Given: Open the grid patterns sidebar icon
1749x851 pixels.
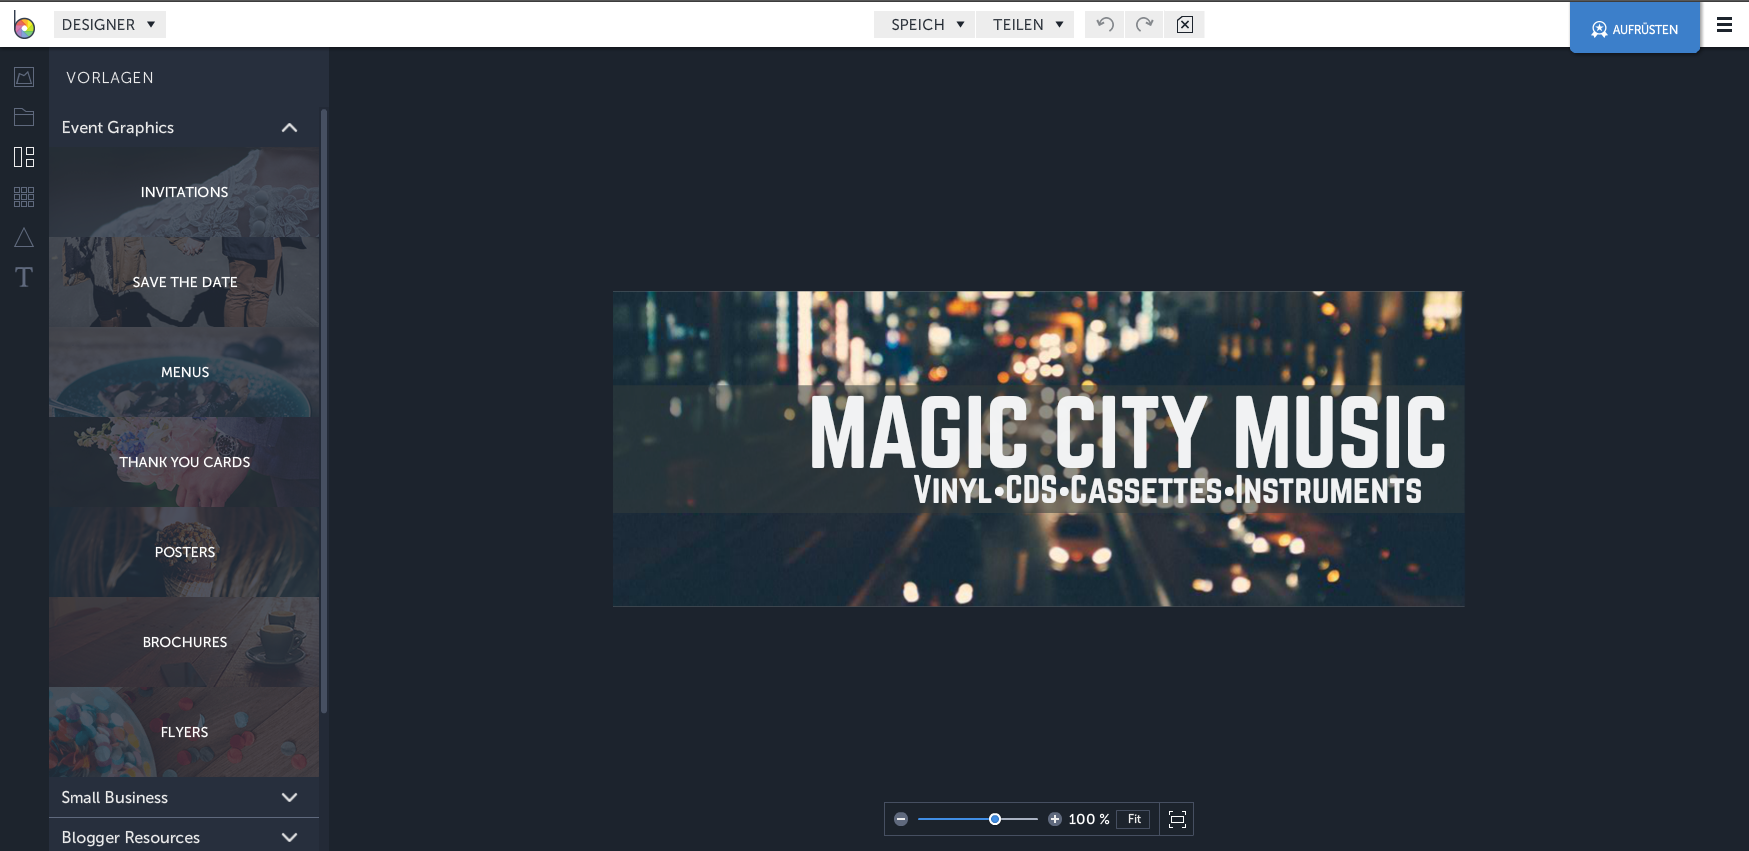Looking at the screenshot, I should pos(24,197).
